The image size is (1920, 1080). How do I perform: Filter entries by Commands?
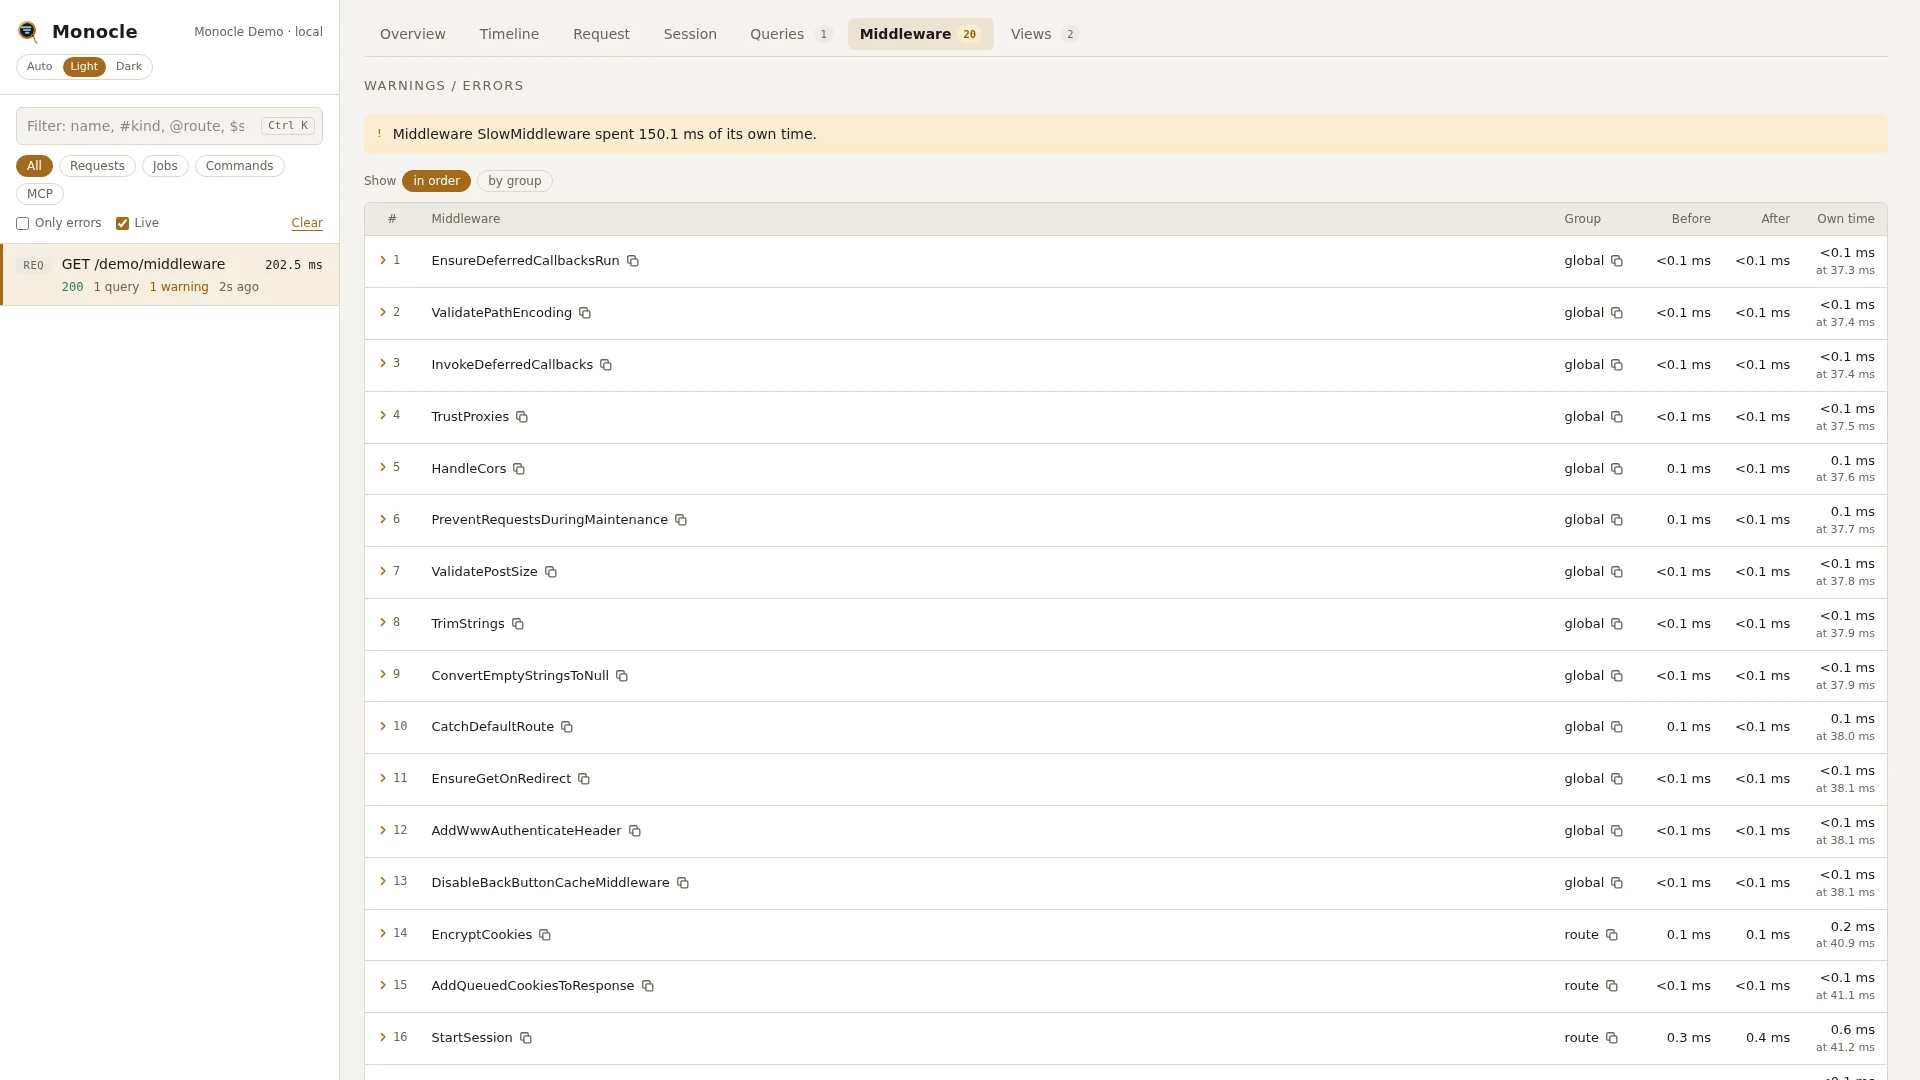coord(239,166)
